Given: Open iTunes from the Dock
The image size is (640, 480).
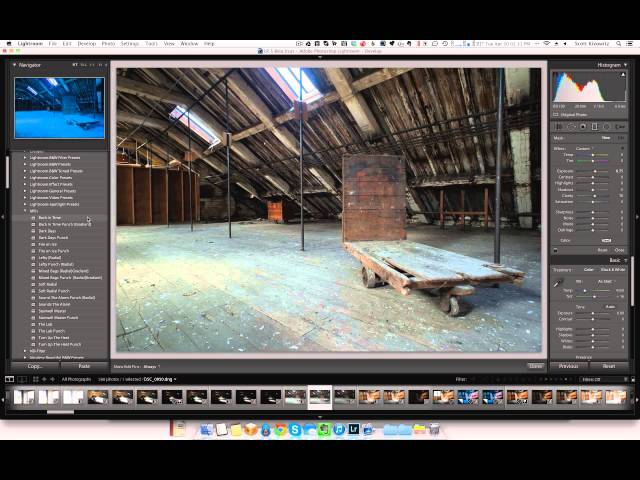Looking at the screenshot, I should (x=339, y=429).
